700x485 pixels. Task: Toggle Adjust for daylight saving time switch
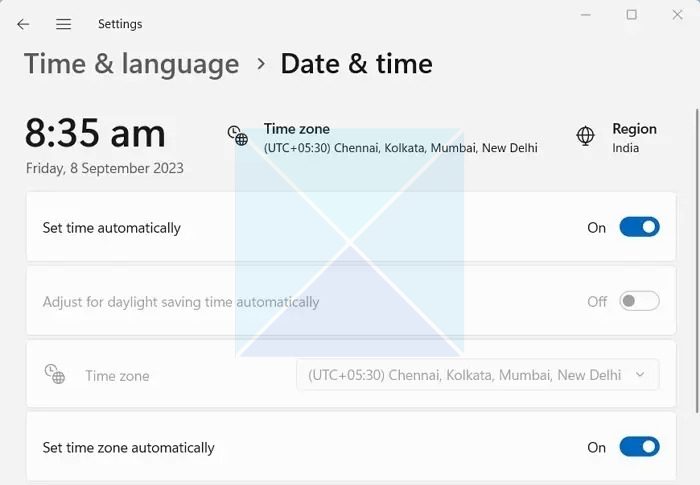pos(639,301)
